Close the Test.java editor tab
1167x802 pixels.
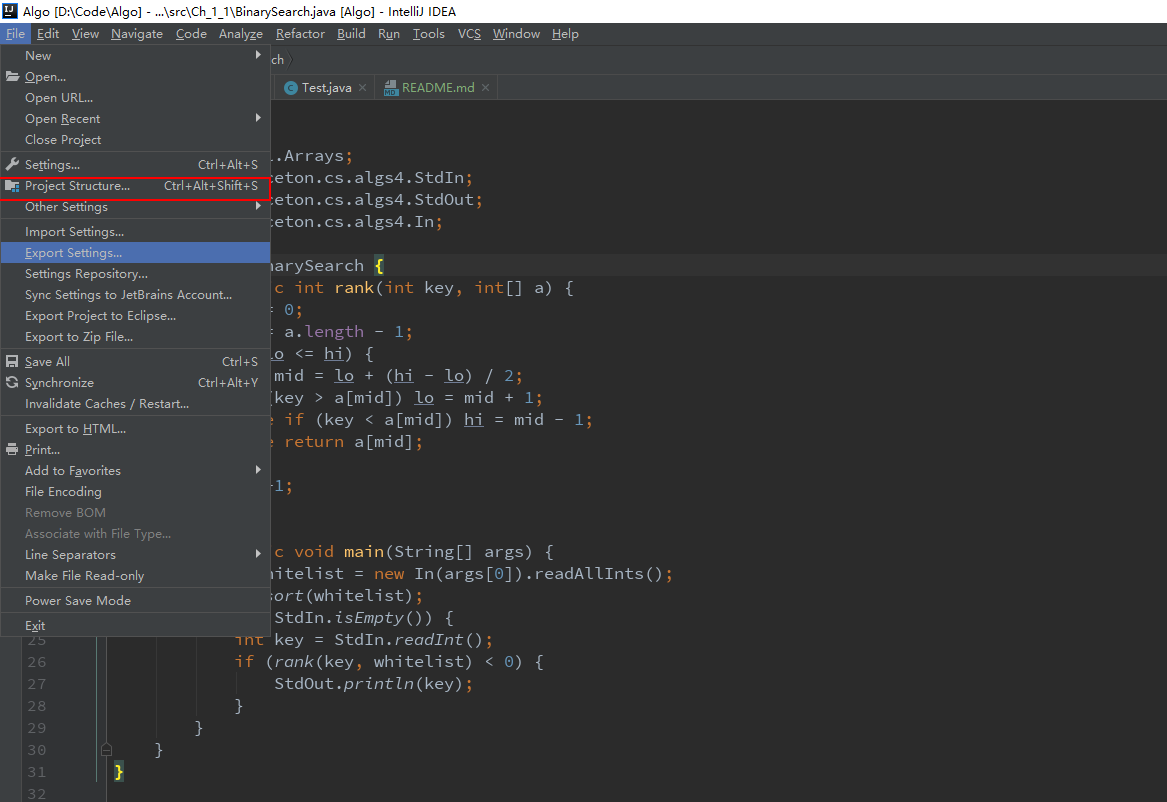coord(363,88)
